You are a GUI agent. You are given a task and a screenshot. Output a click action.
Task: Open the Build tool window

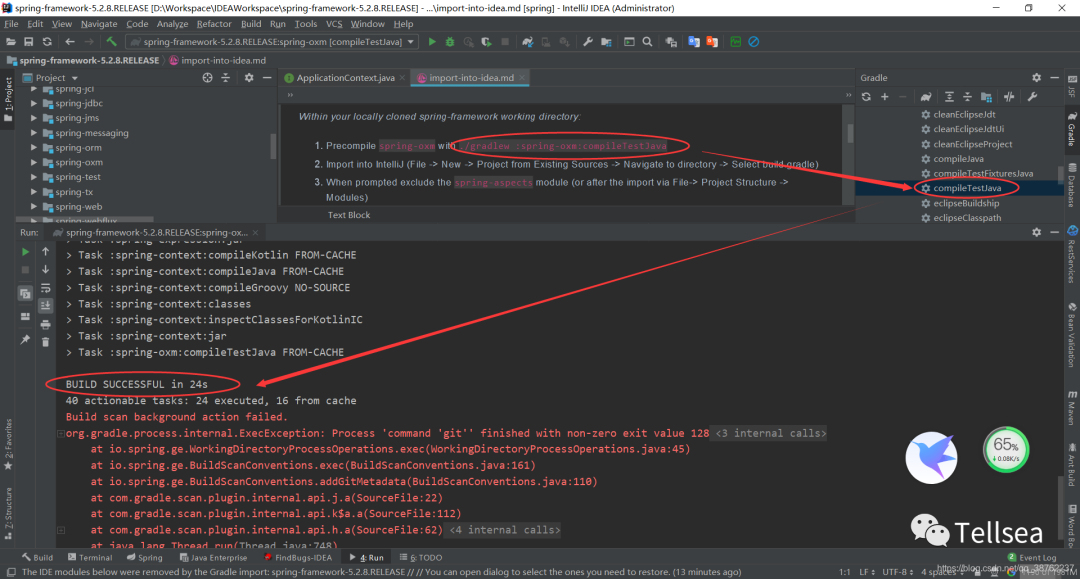tap(37, 558)
